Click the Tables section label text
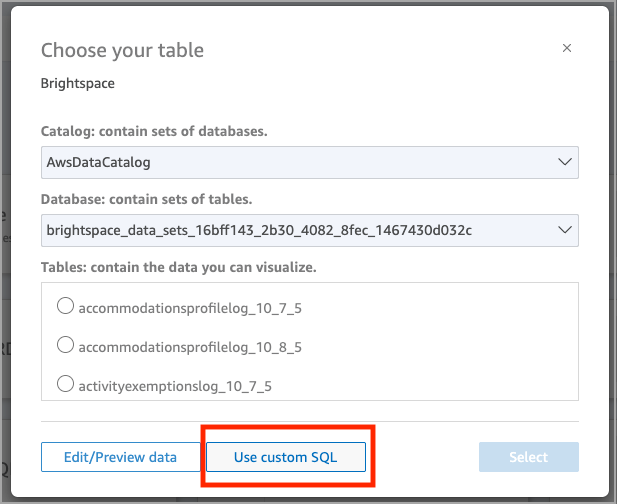The image size is (617, 504). click(x=180, y=267)
